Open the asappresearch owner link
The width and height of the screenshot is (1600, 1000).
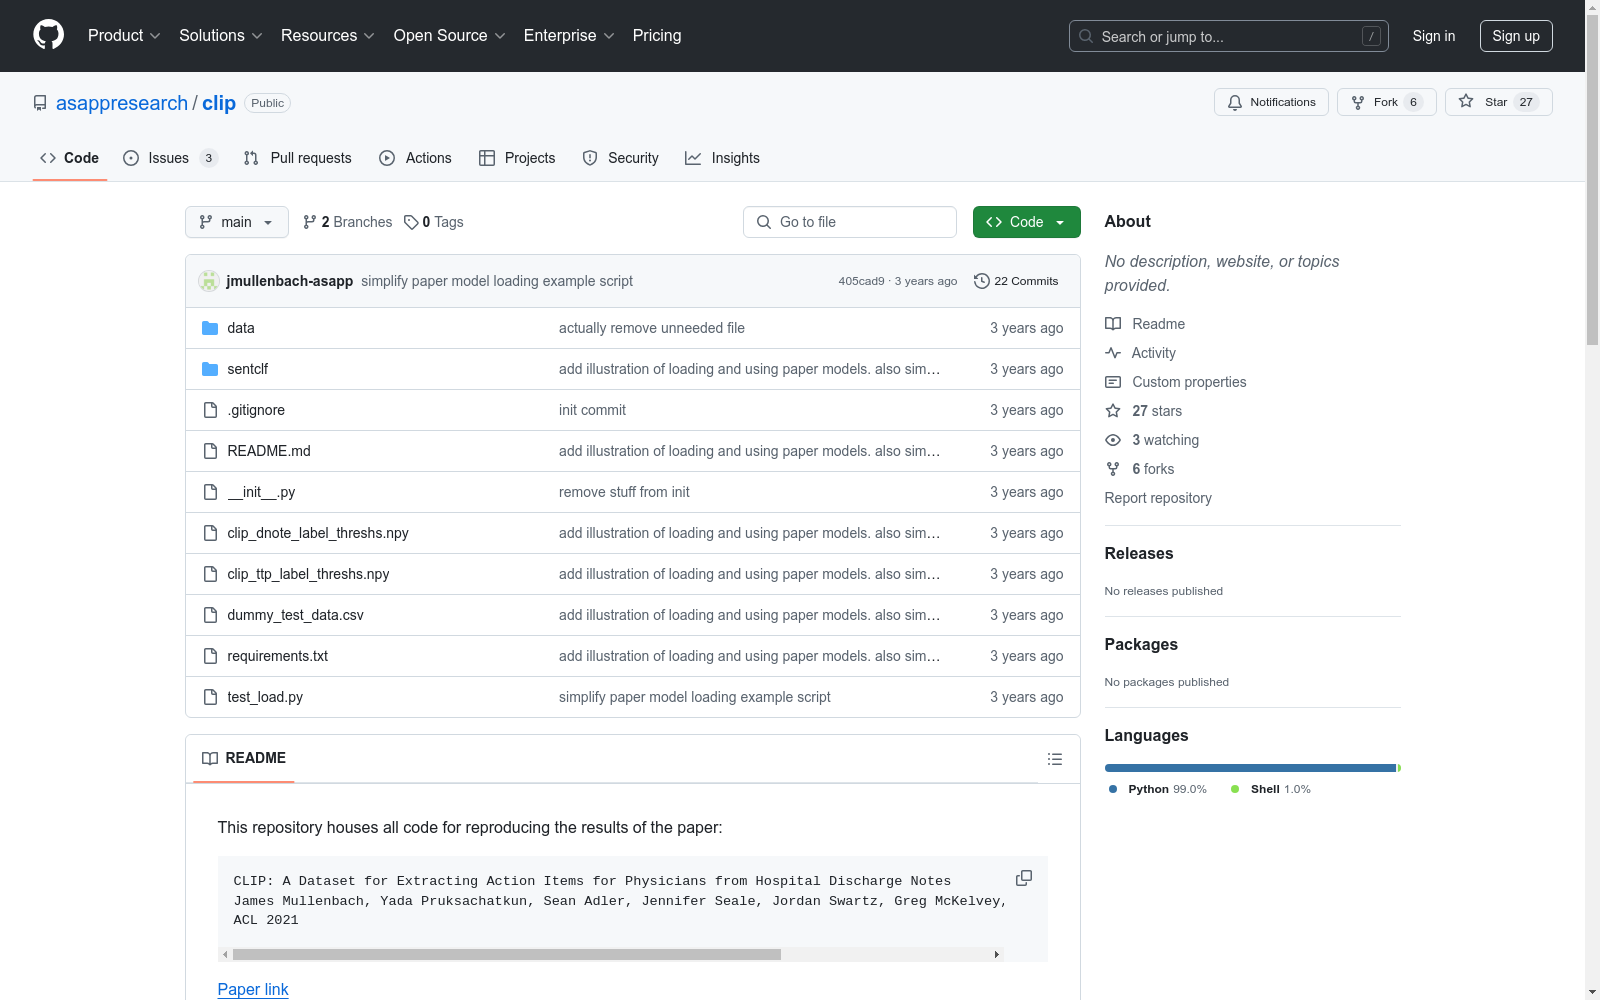click(122, 103)
